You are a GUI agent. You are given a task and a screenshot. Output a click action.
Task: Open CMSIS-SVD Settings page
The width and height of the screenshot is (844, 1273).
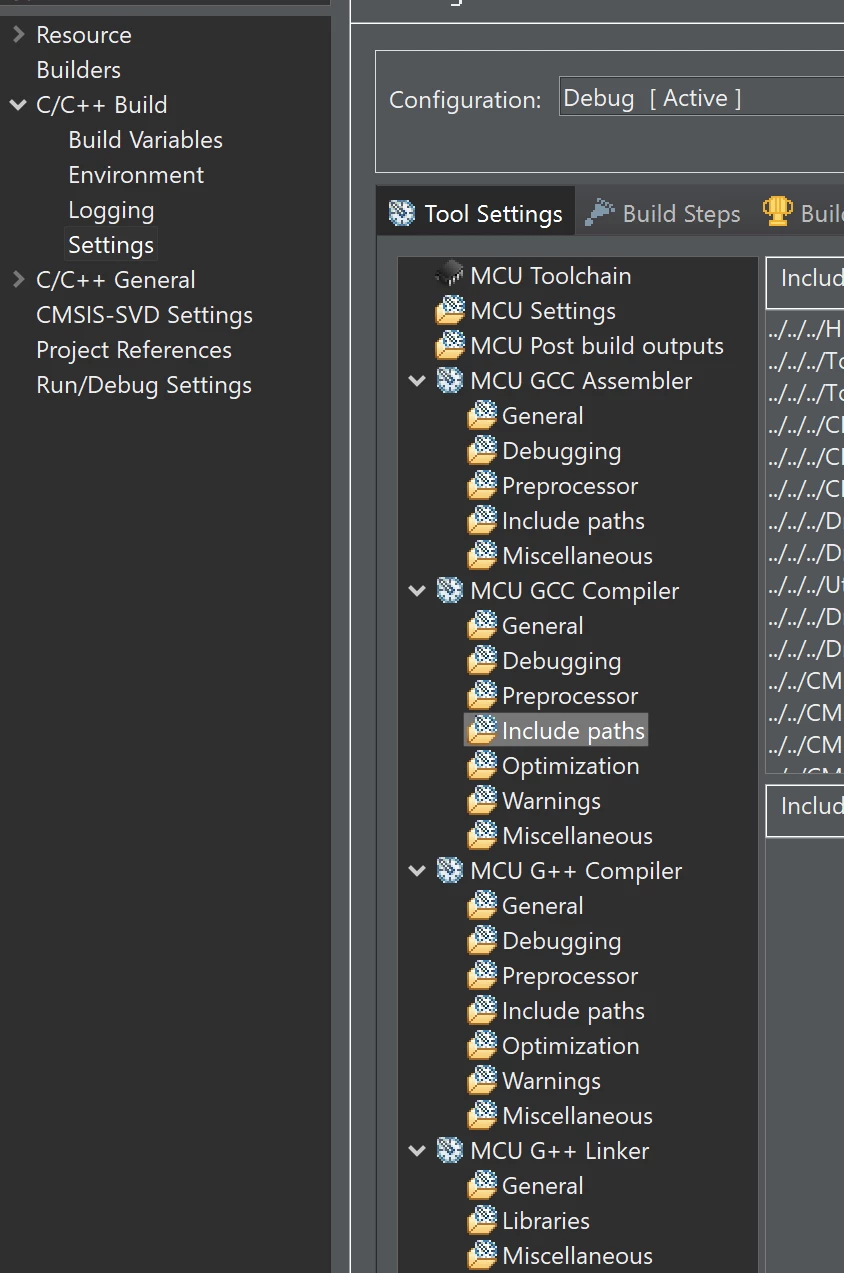144,315
